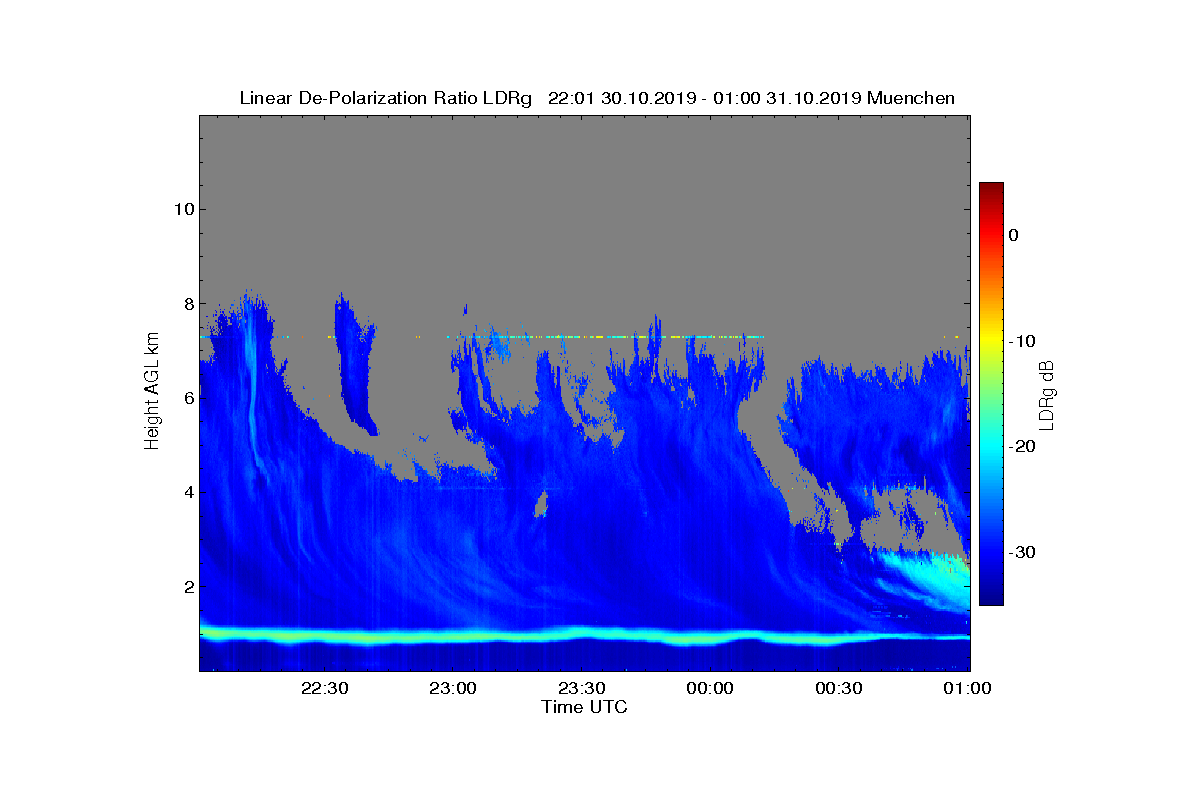Click the 'LDRg dB' colorbar label
The height and width of the screenshot is (800, 1200).
point(1046,394)
